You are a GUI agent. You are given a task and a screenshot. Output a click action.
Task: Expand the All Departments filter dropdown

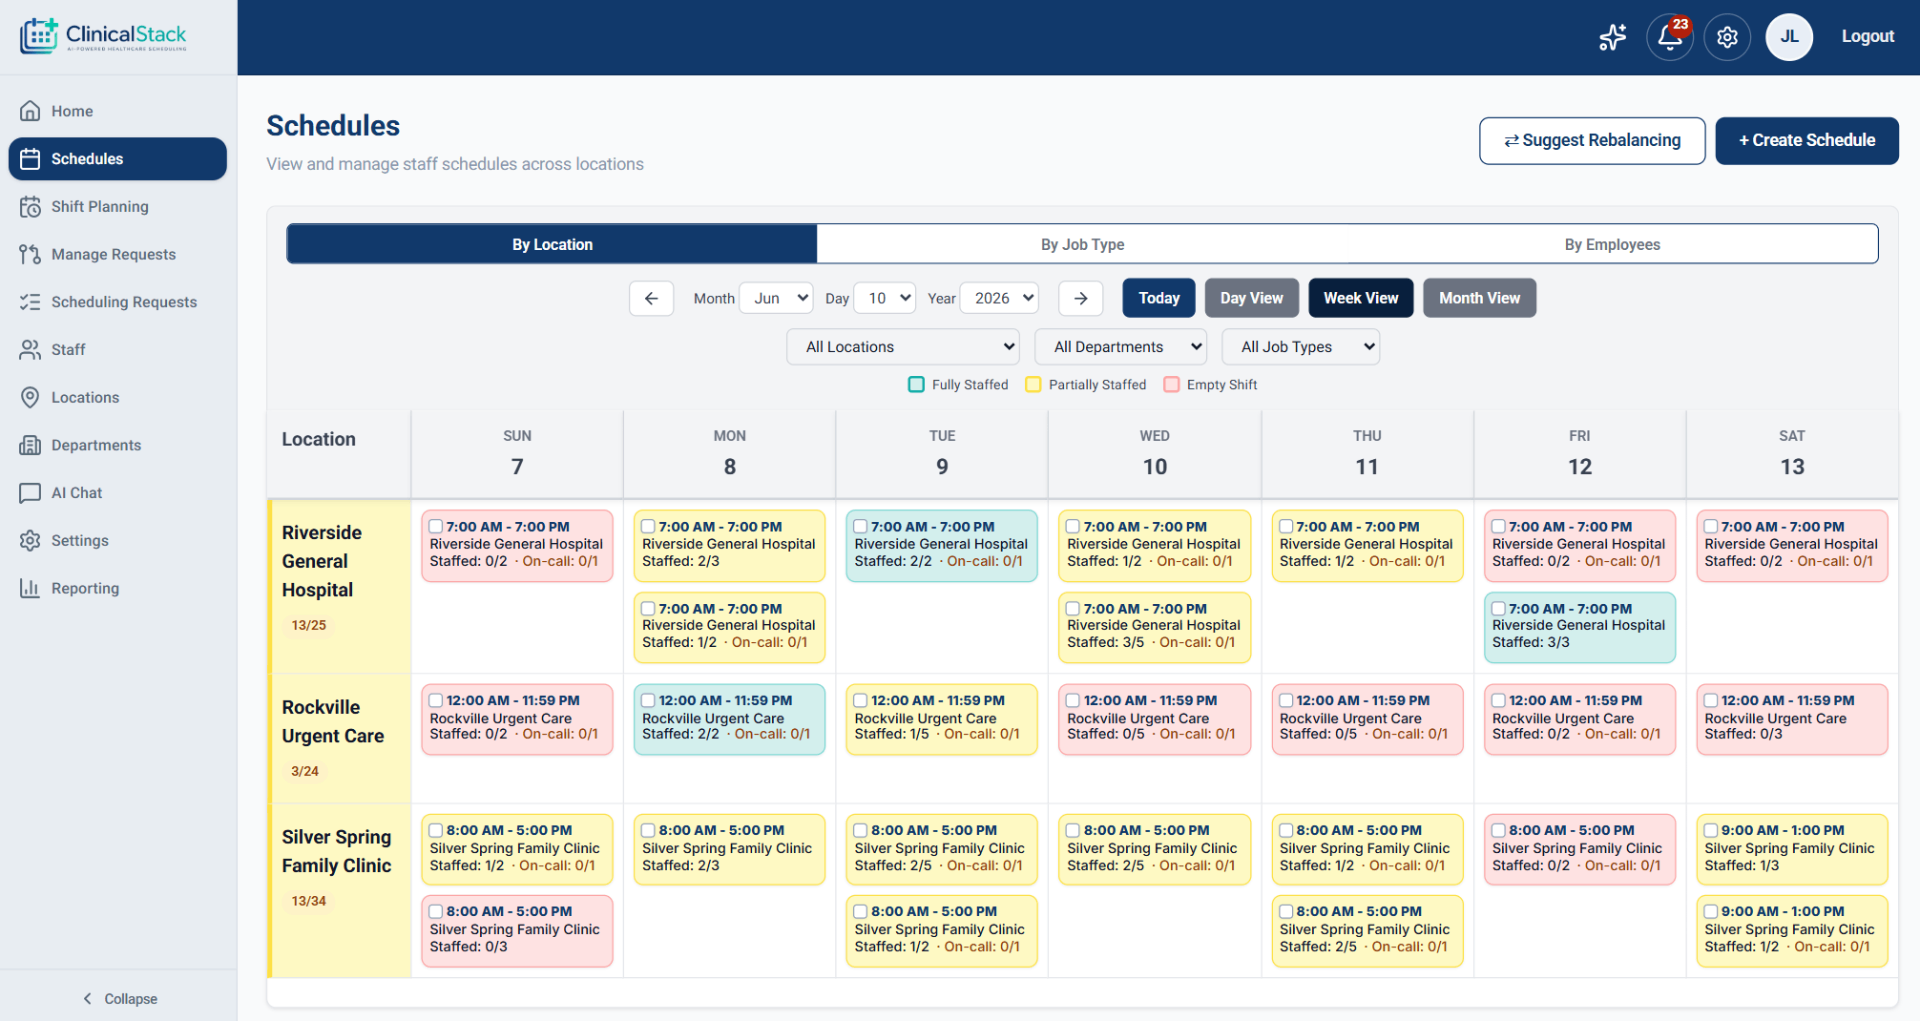click(x=1121, y=347)
